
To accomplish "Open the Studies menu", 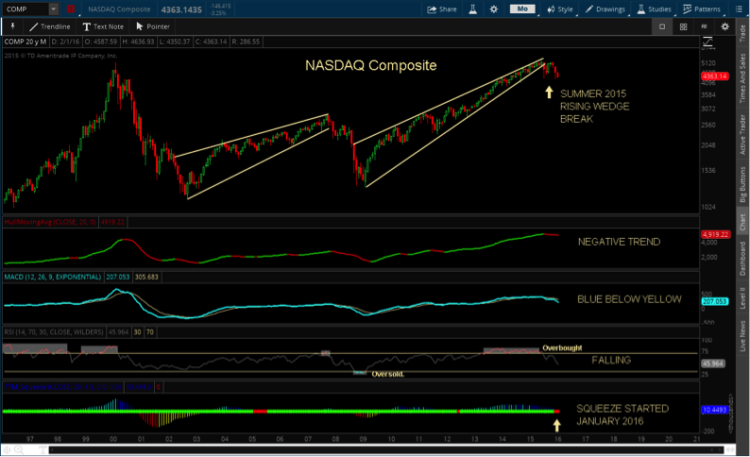I will coord(654,9).
